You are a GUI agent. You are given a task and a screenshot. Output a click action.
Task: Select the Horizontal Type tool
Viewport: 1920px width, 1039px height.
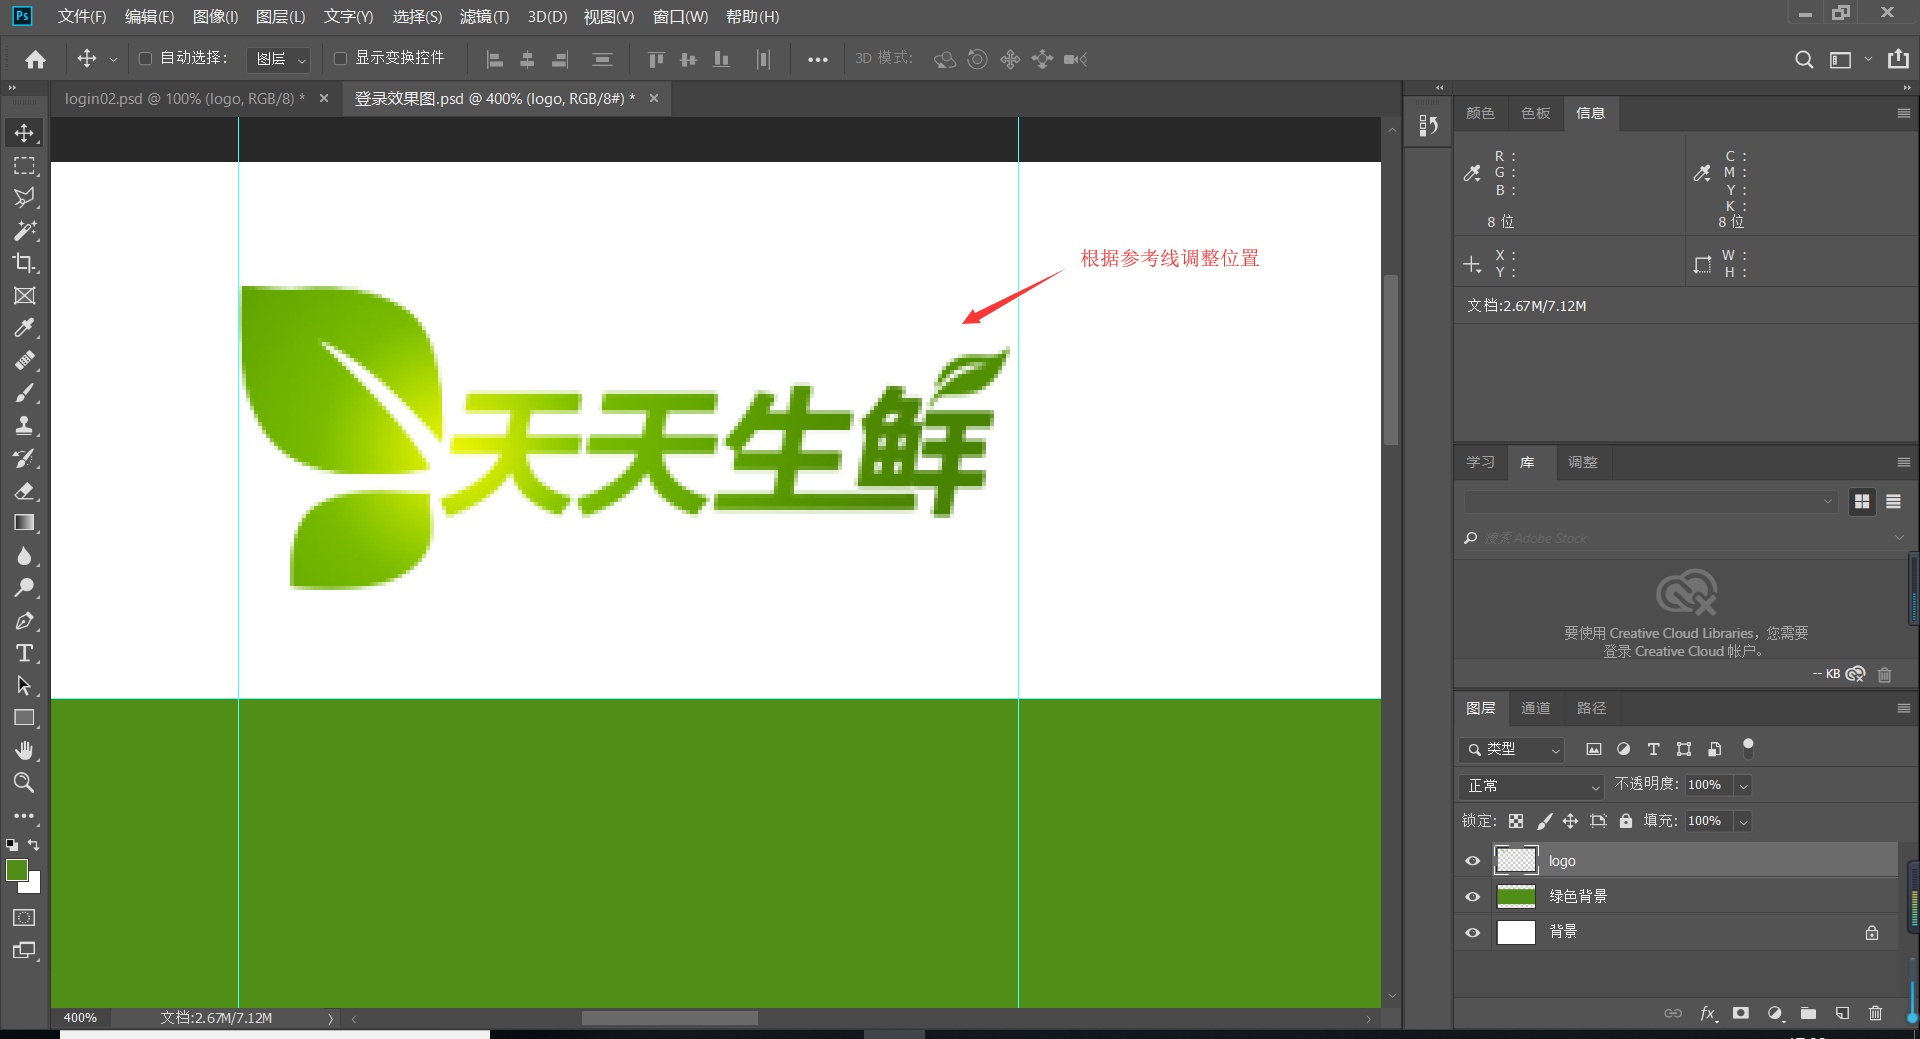click(x=24, y=653)
